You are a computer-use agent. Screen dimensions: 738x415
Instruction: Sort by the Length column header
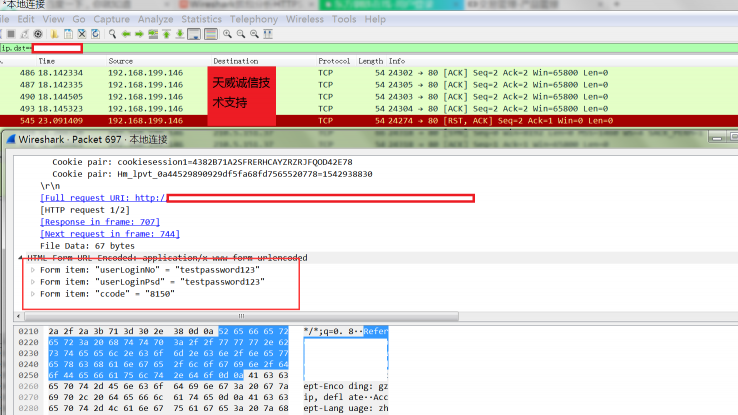(x=370, y=61)
